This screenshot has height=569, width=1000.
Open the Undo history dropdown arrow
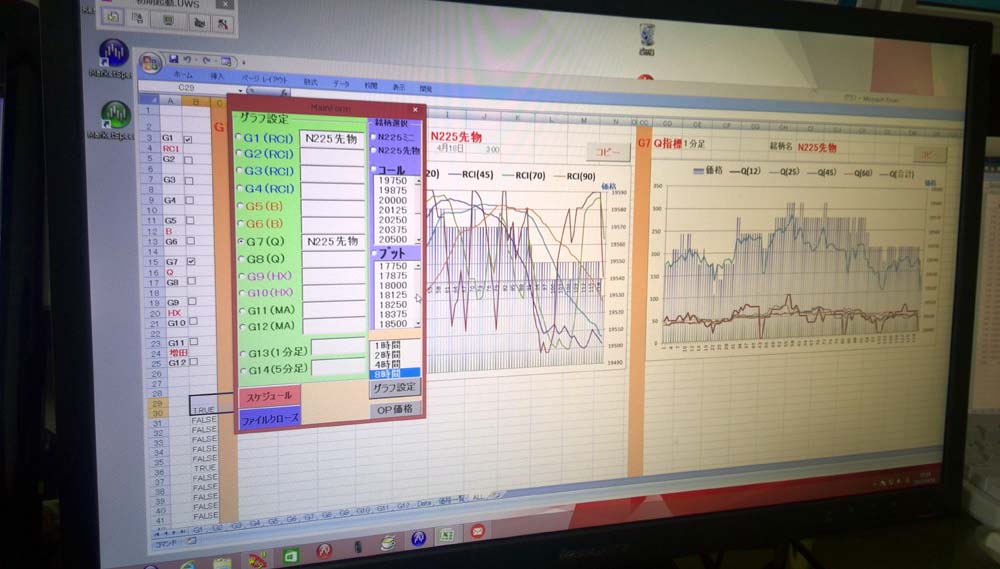(196, 60)
